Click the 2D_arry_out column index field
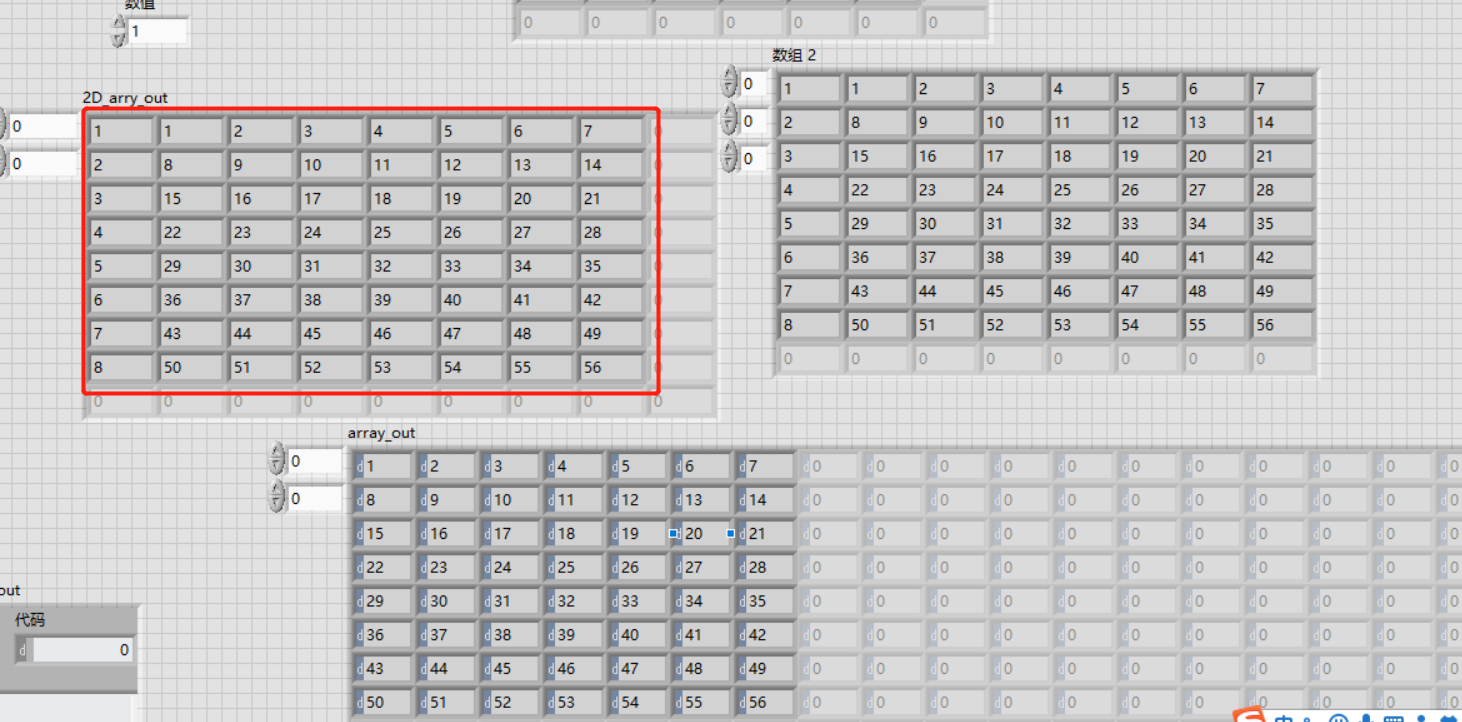The image size is (1462, 722). 43,163
